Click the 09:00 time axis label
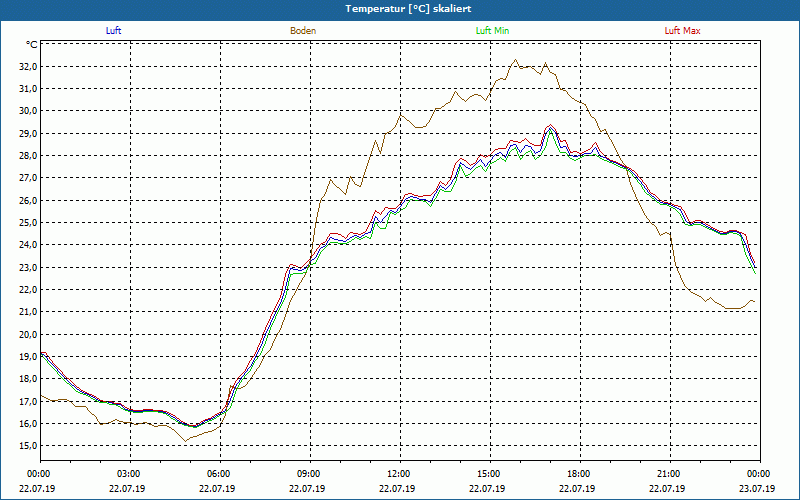 point(310,473)
